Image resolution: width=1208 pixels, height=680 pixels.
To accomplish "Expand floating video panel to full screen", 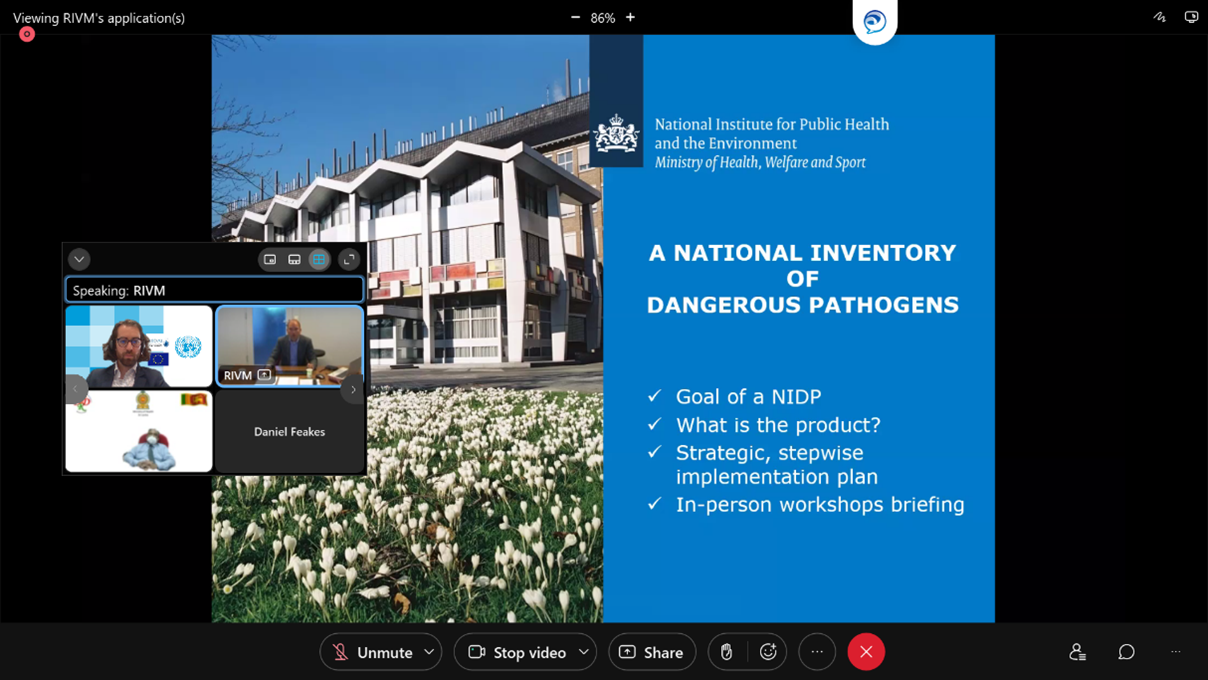I will coord(349,259).
